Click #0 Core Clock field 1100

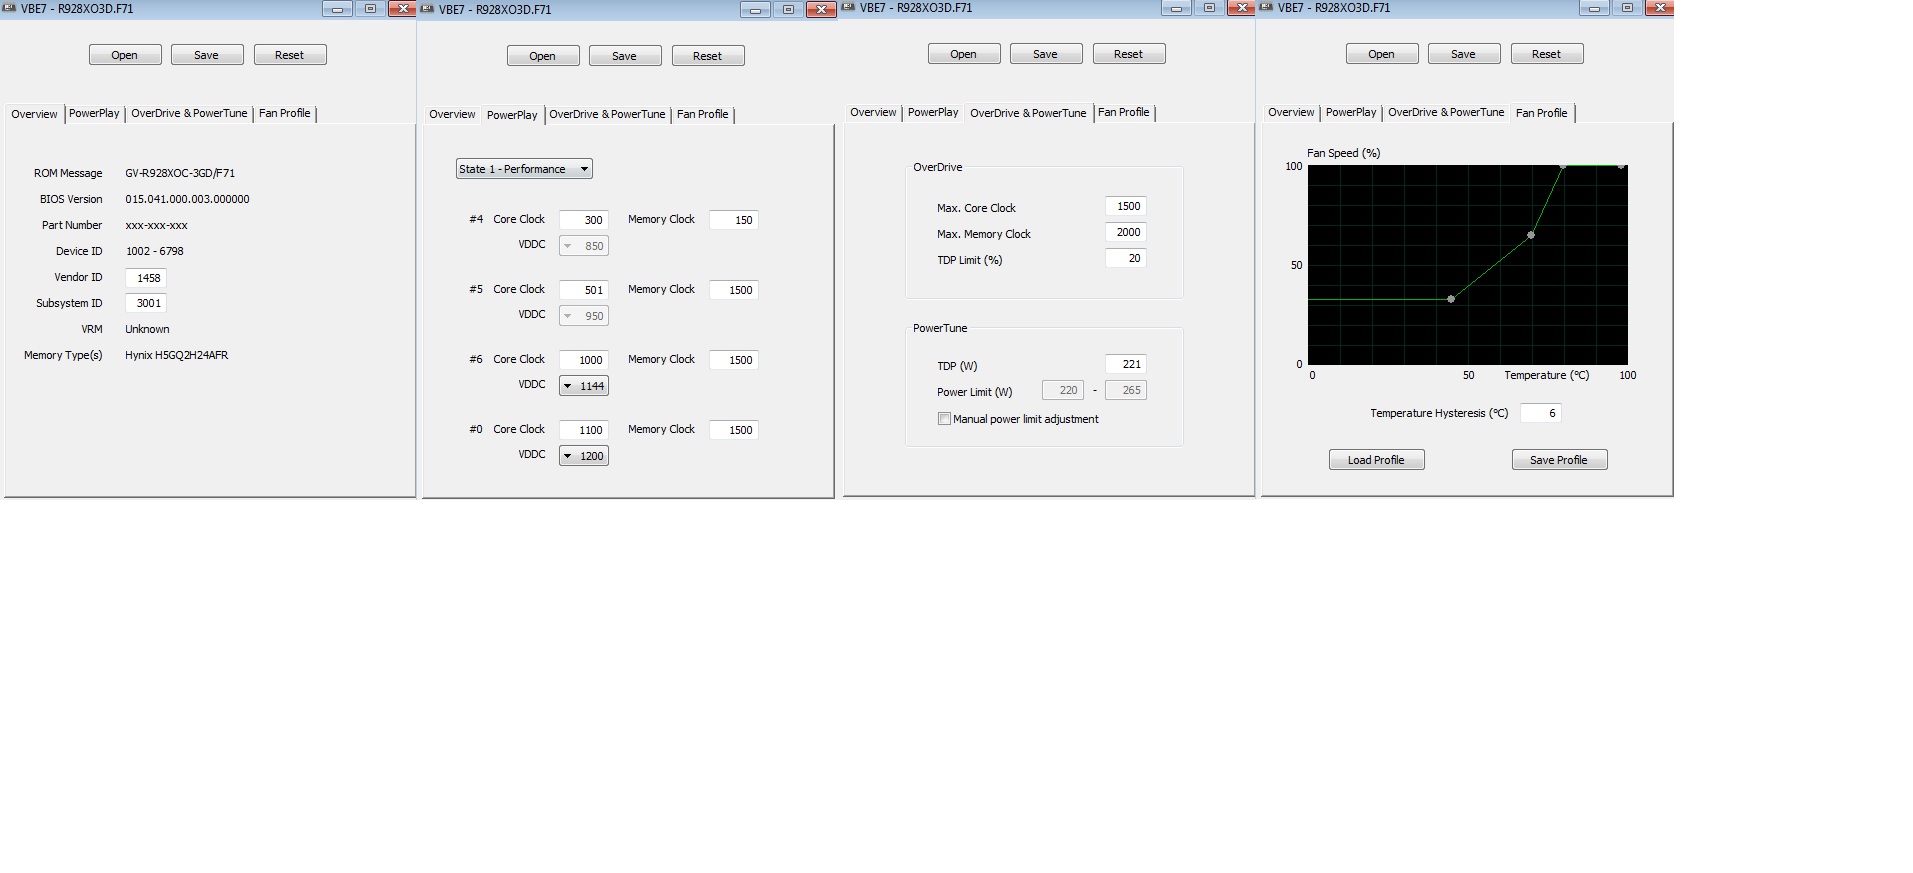584,430
